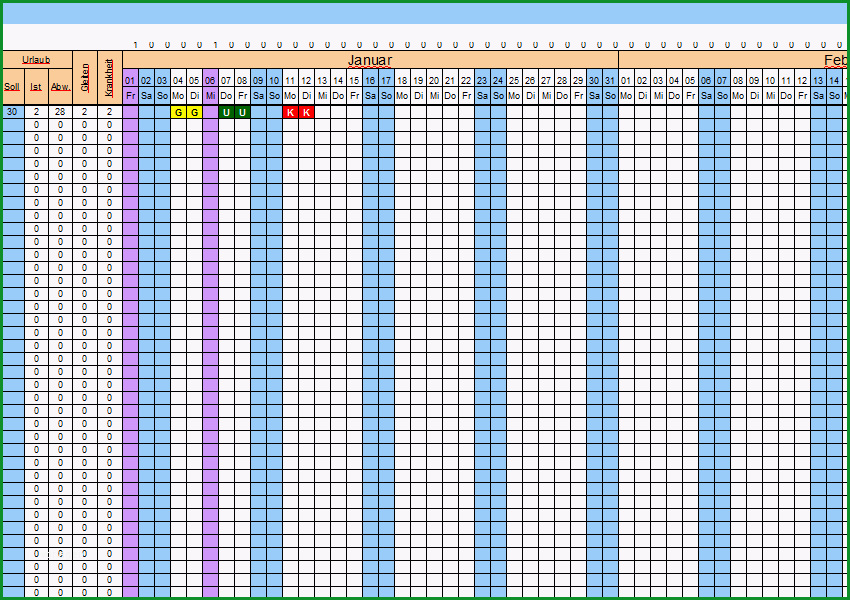Click the Mo weekday under January 04
This screenshot has width=850, height=600.
point(178,96)
